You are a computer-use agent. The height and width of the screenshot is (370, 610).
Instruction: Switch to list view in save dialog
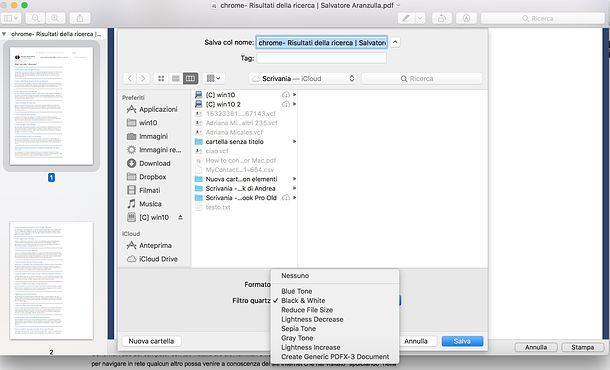(175, 78)
